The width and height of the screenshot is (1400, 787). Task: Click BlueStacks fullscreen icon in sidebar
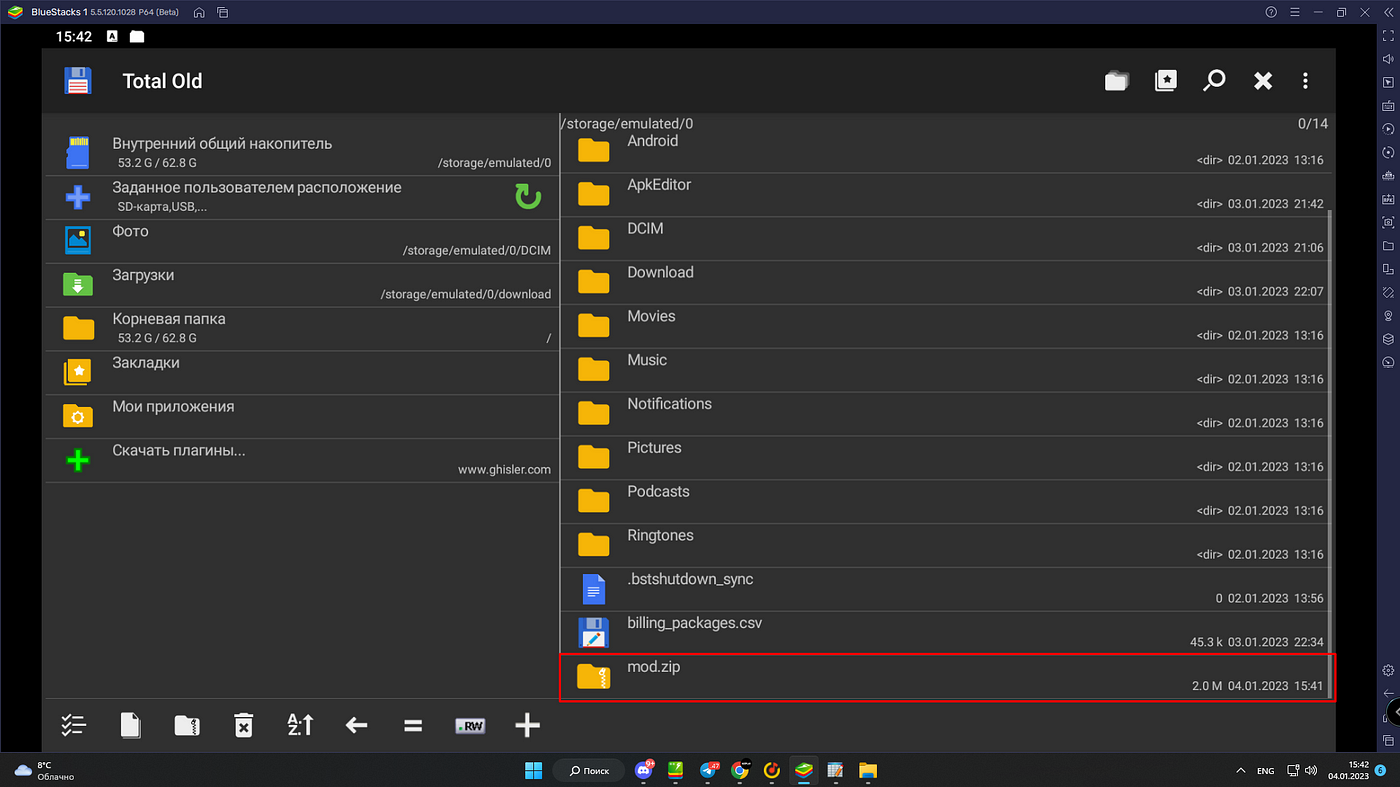[x=1388, y=36]
